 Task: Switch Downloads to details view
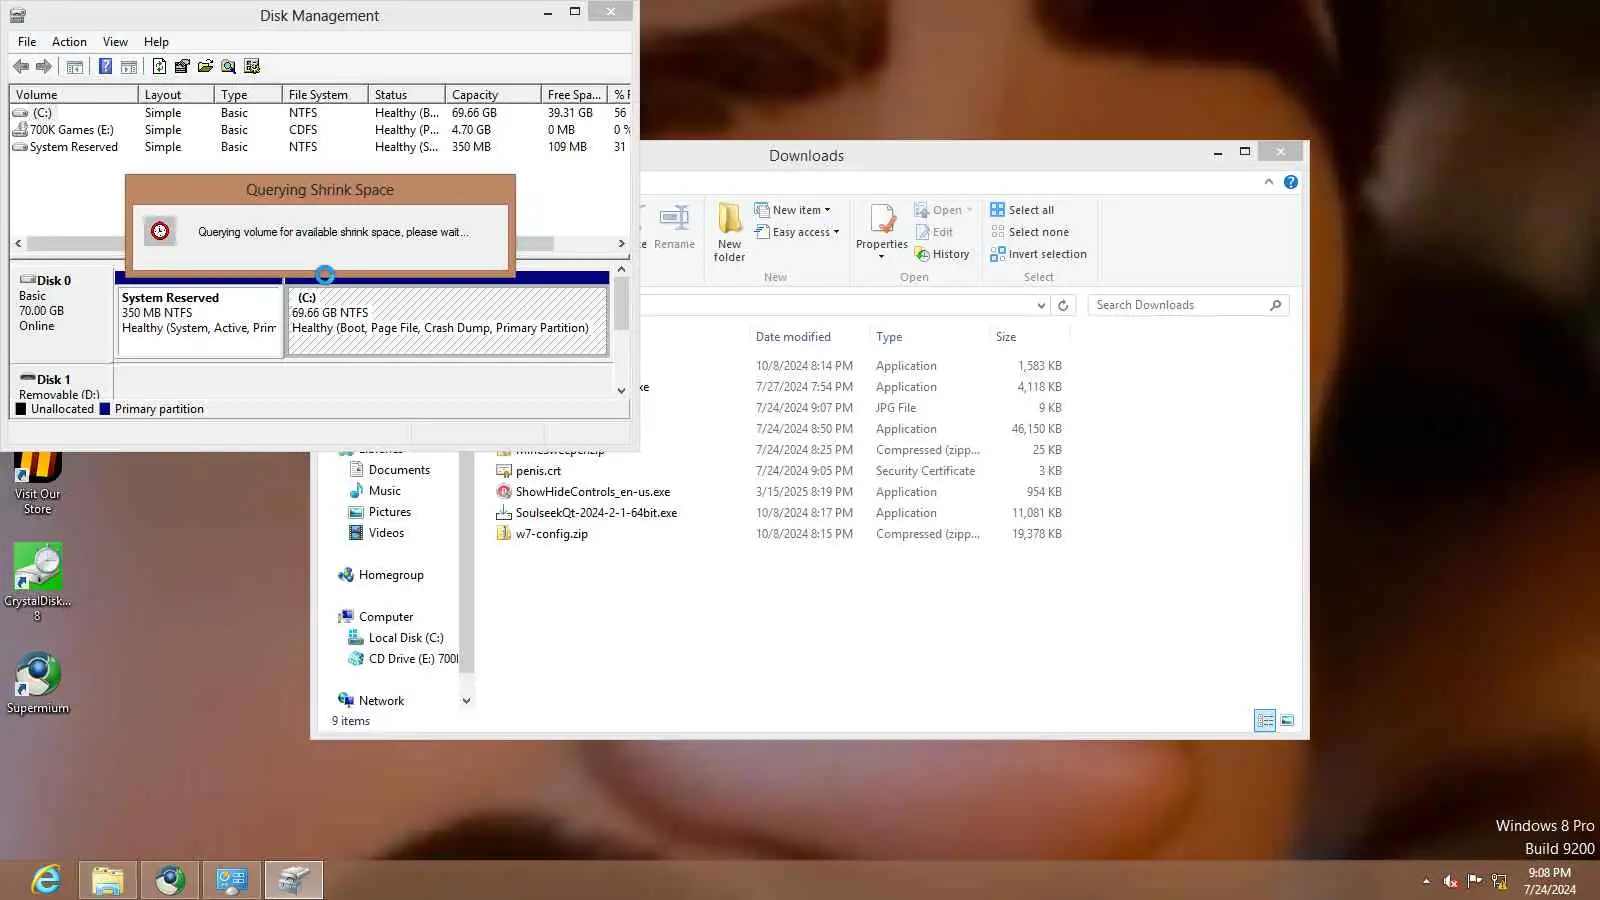[x=1265, y=721]
